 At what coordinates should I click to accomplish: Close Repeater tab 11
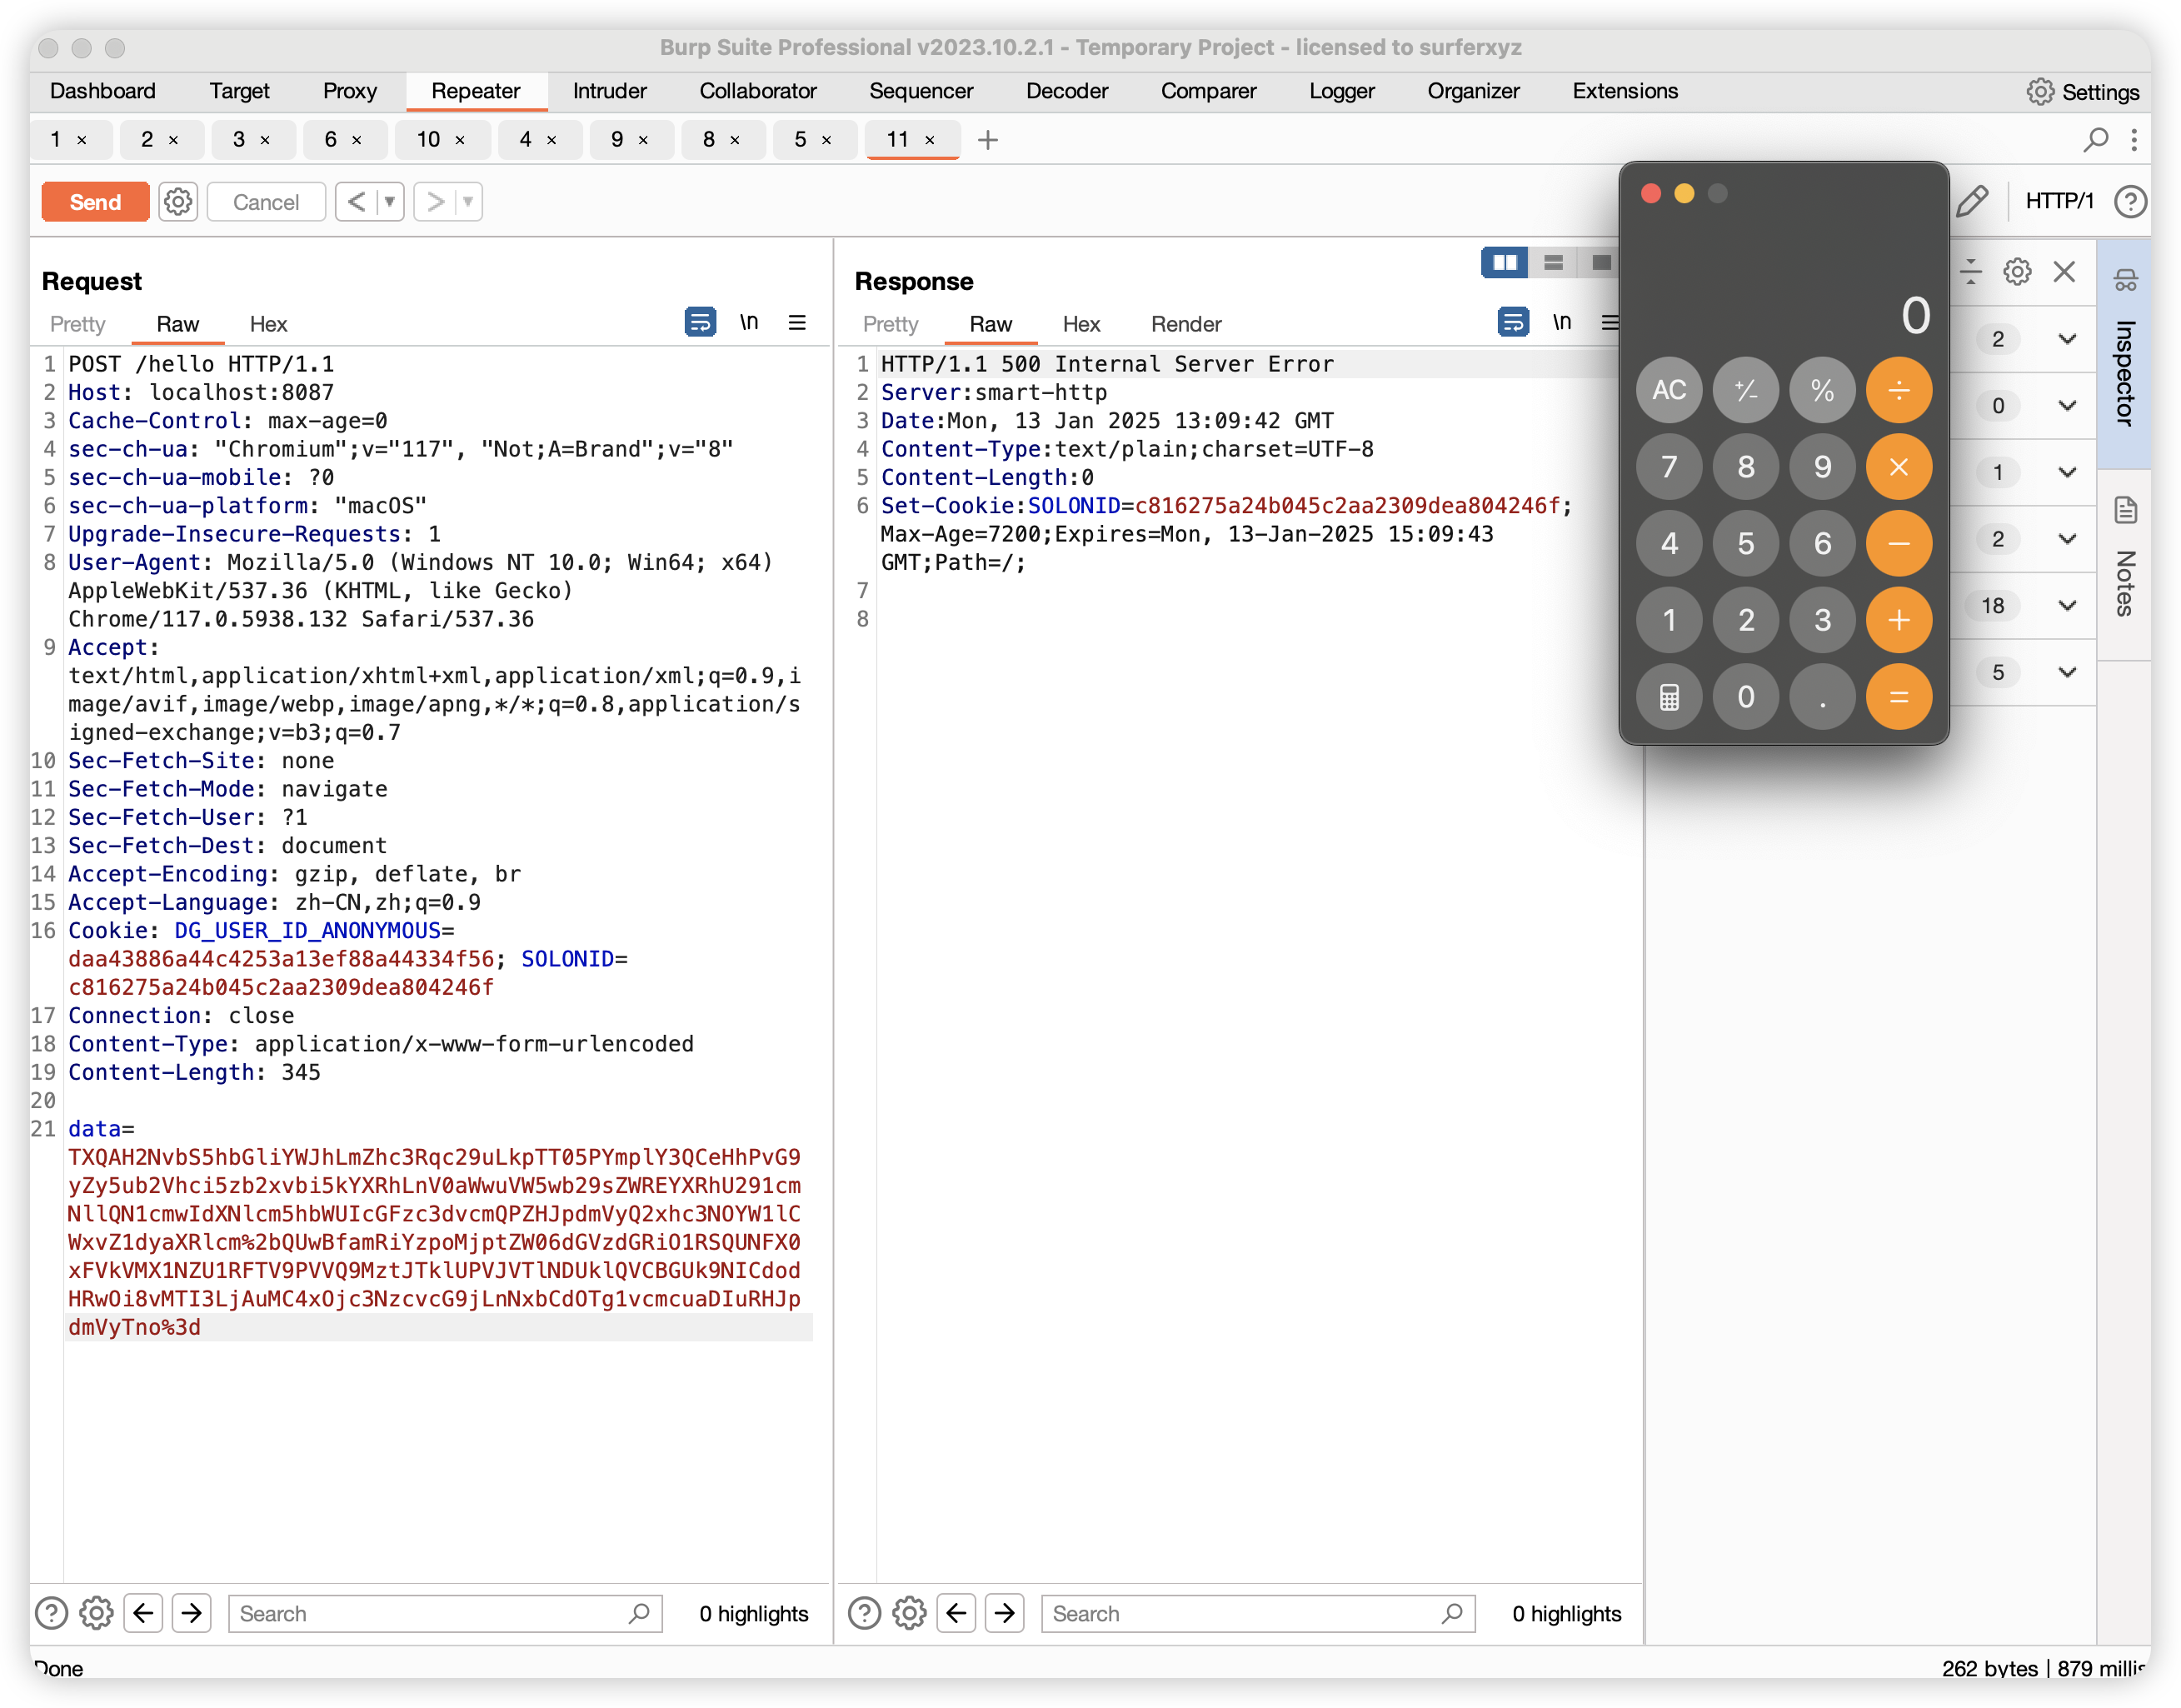point(930,140)
